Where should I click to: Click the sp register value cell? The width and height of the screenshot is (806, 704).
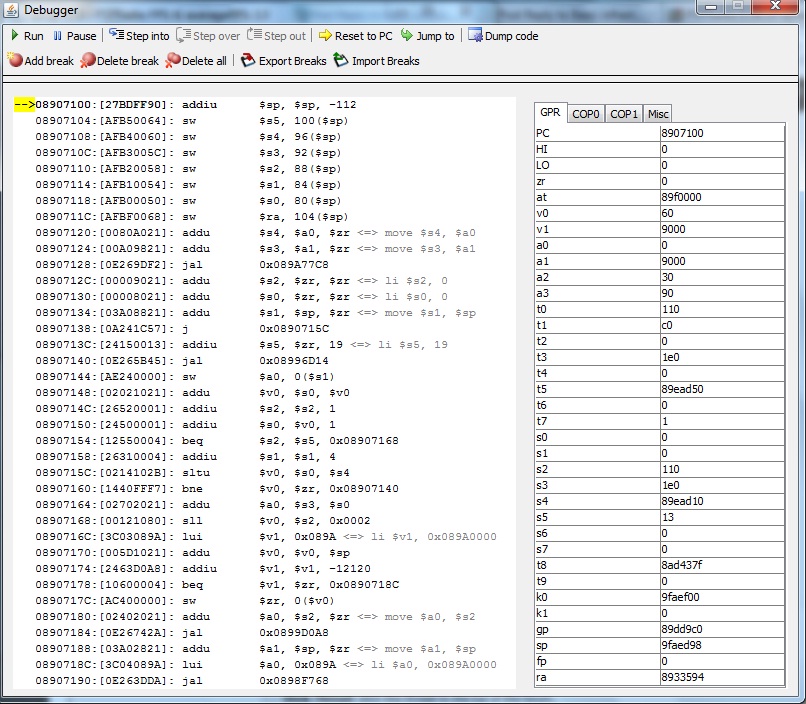(721, 645)
